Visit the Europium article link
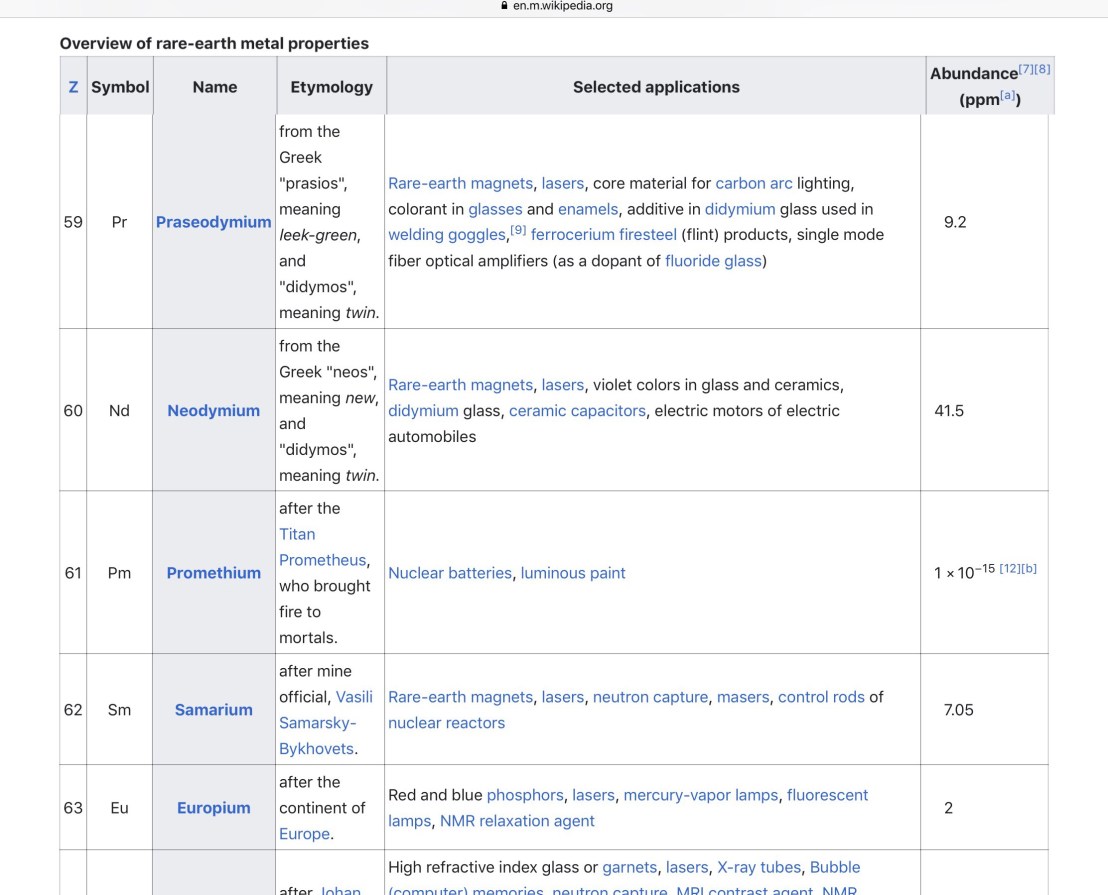The width and height of the screenshot is (1108, 895). 213,808
